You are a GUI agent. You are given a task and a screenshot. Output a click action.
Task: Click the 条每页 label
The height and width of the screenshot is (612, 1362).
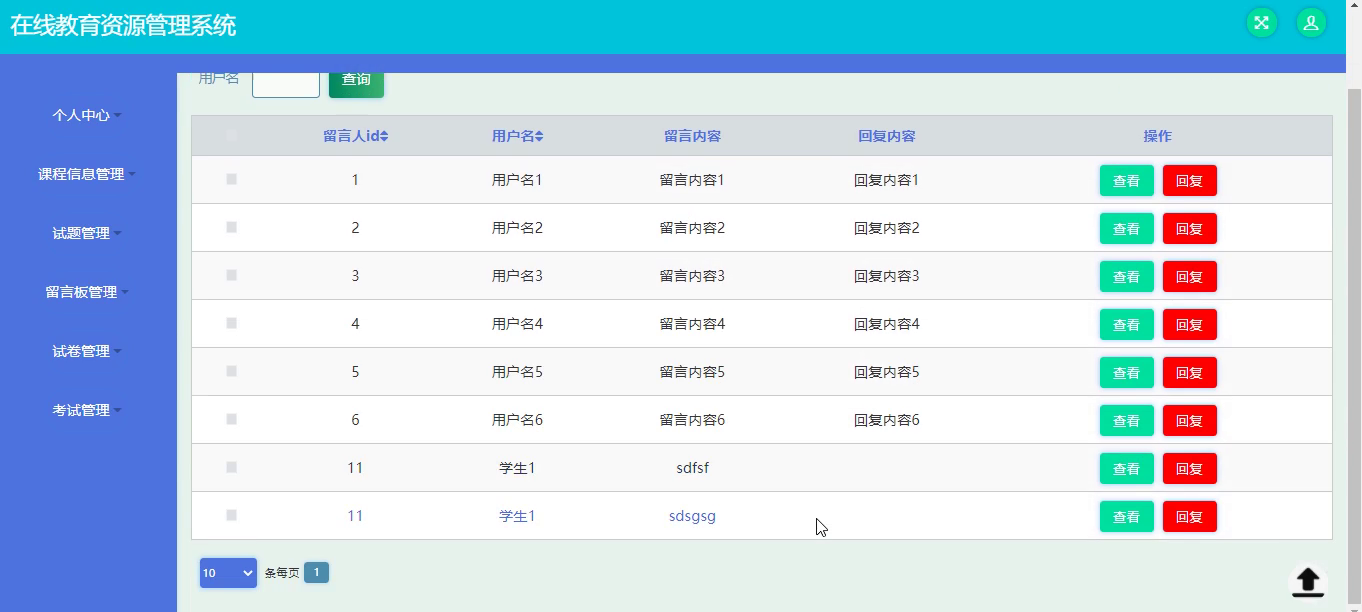pos(282,573)
